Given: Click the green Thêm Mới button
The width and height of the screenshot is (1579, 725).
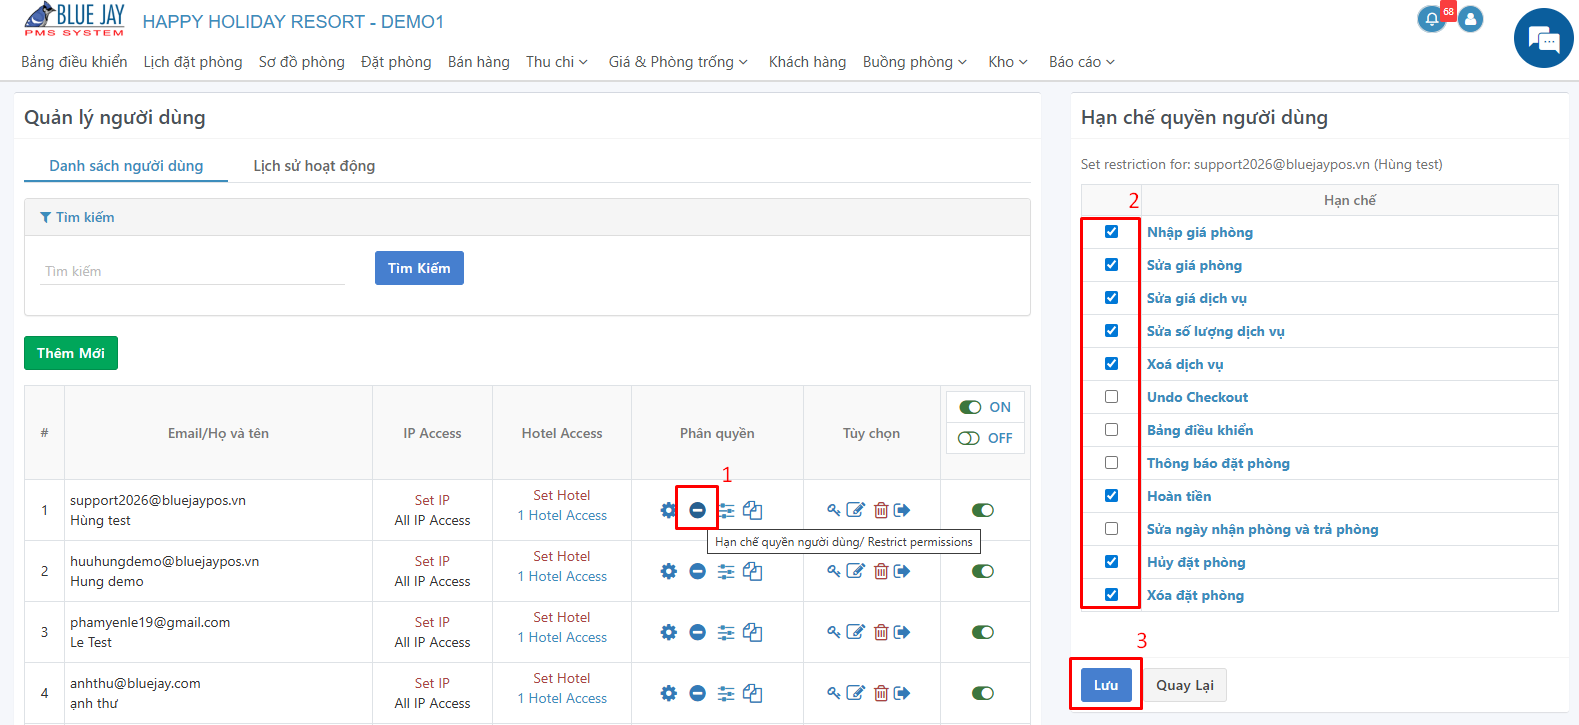Looking at the screenshot, I should tap(71, 353).
